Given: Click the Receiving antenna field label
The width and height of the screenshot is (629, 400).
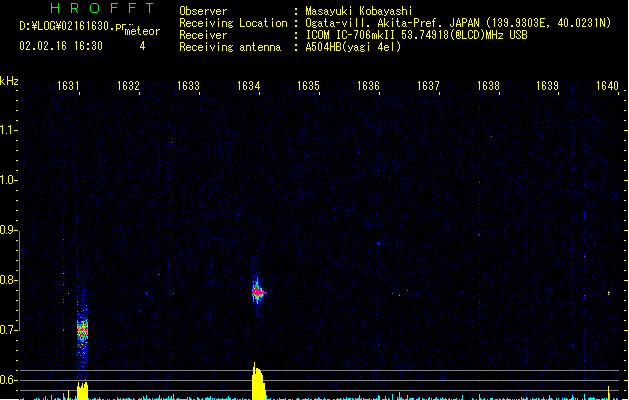Looking at the screenshot, I should pos(230,47).
